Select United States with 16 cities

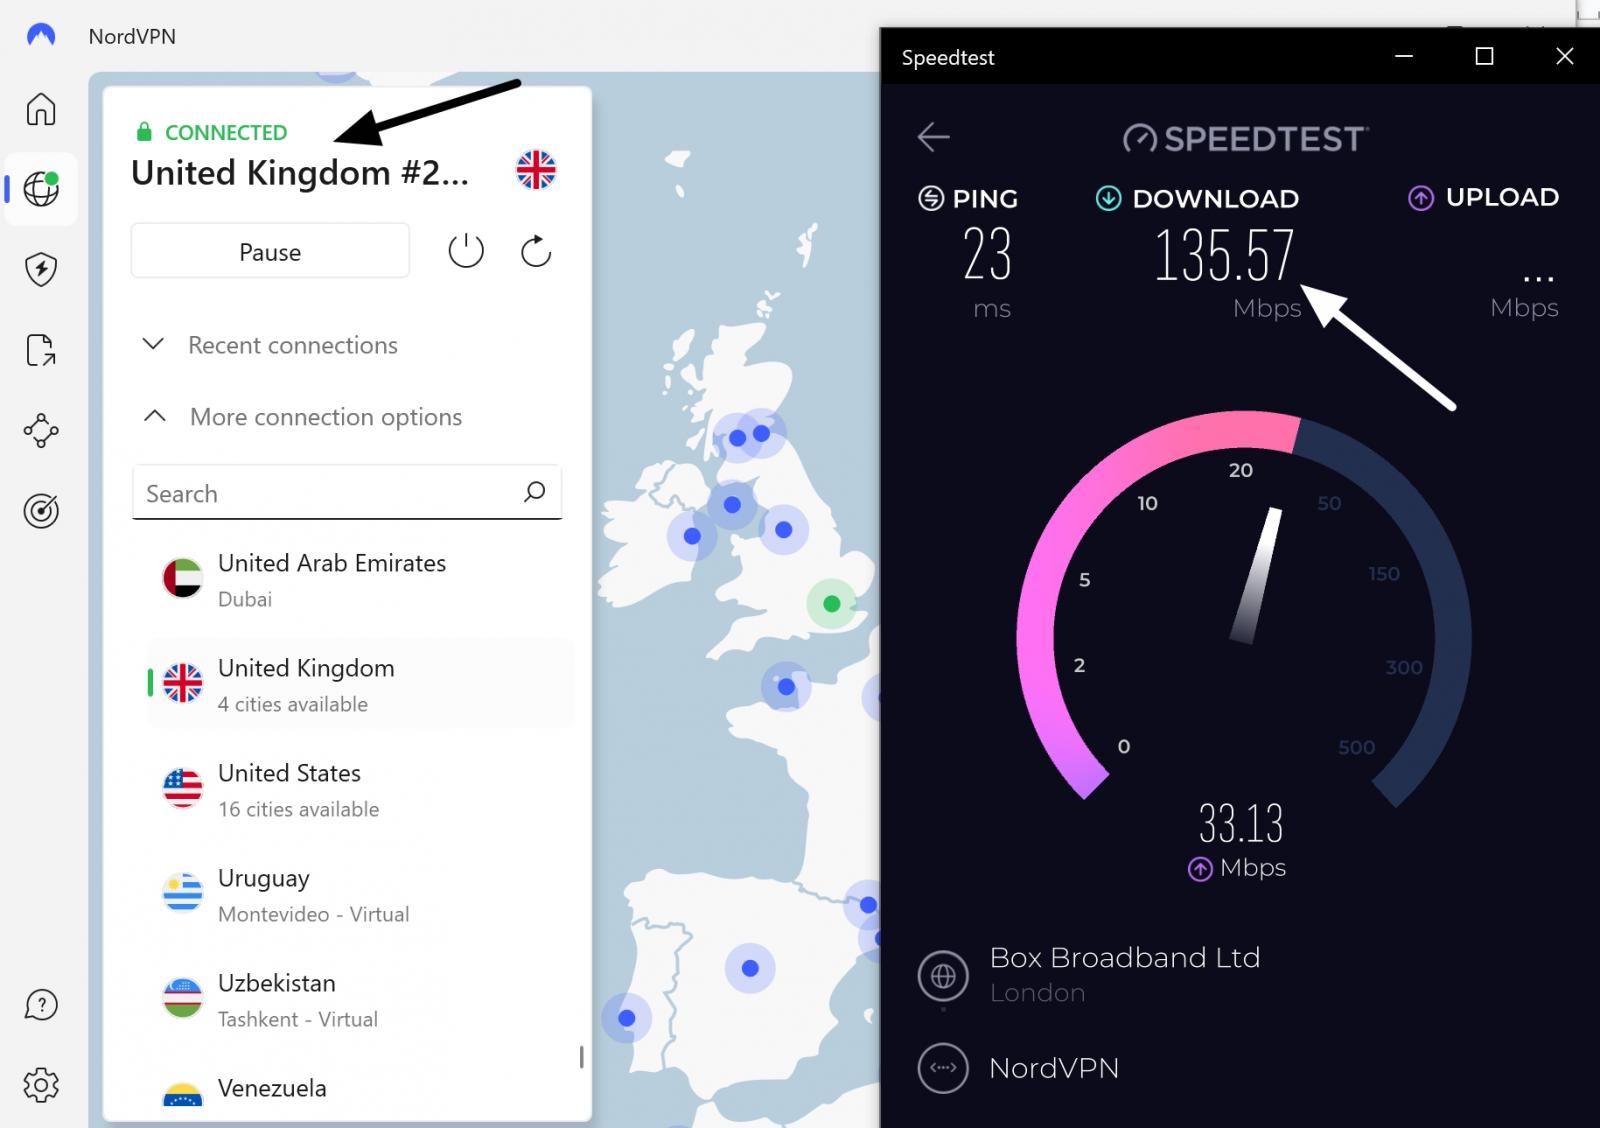(x=289, y=789)
